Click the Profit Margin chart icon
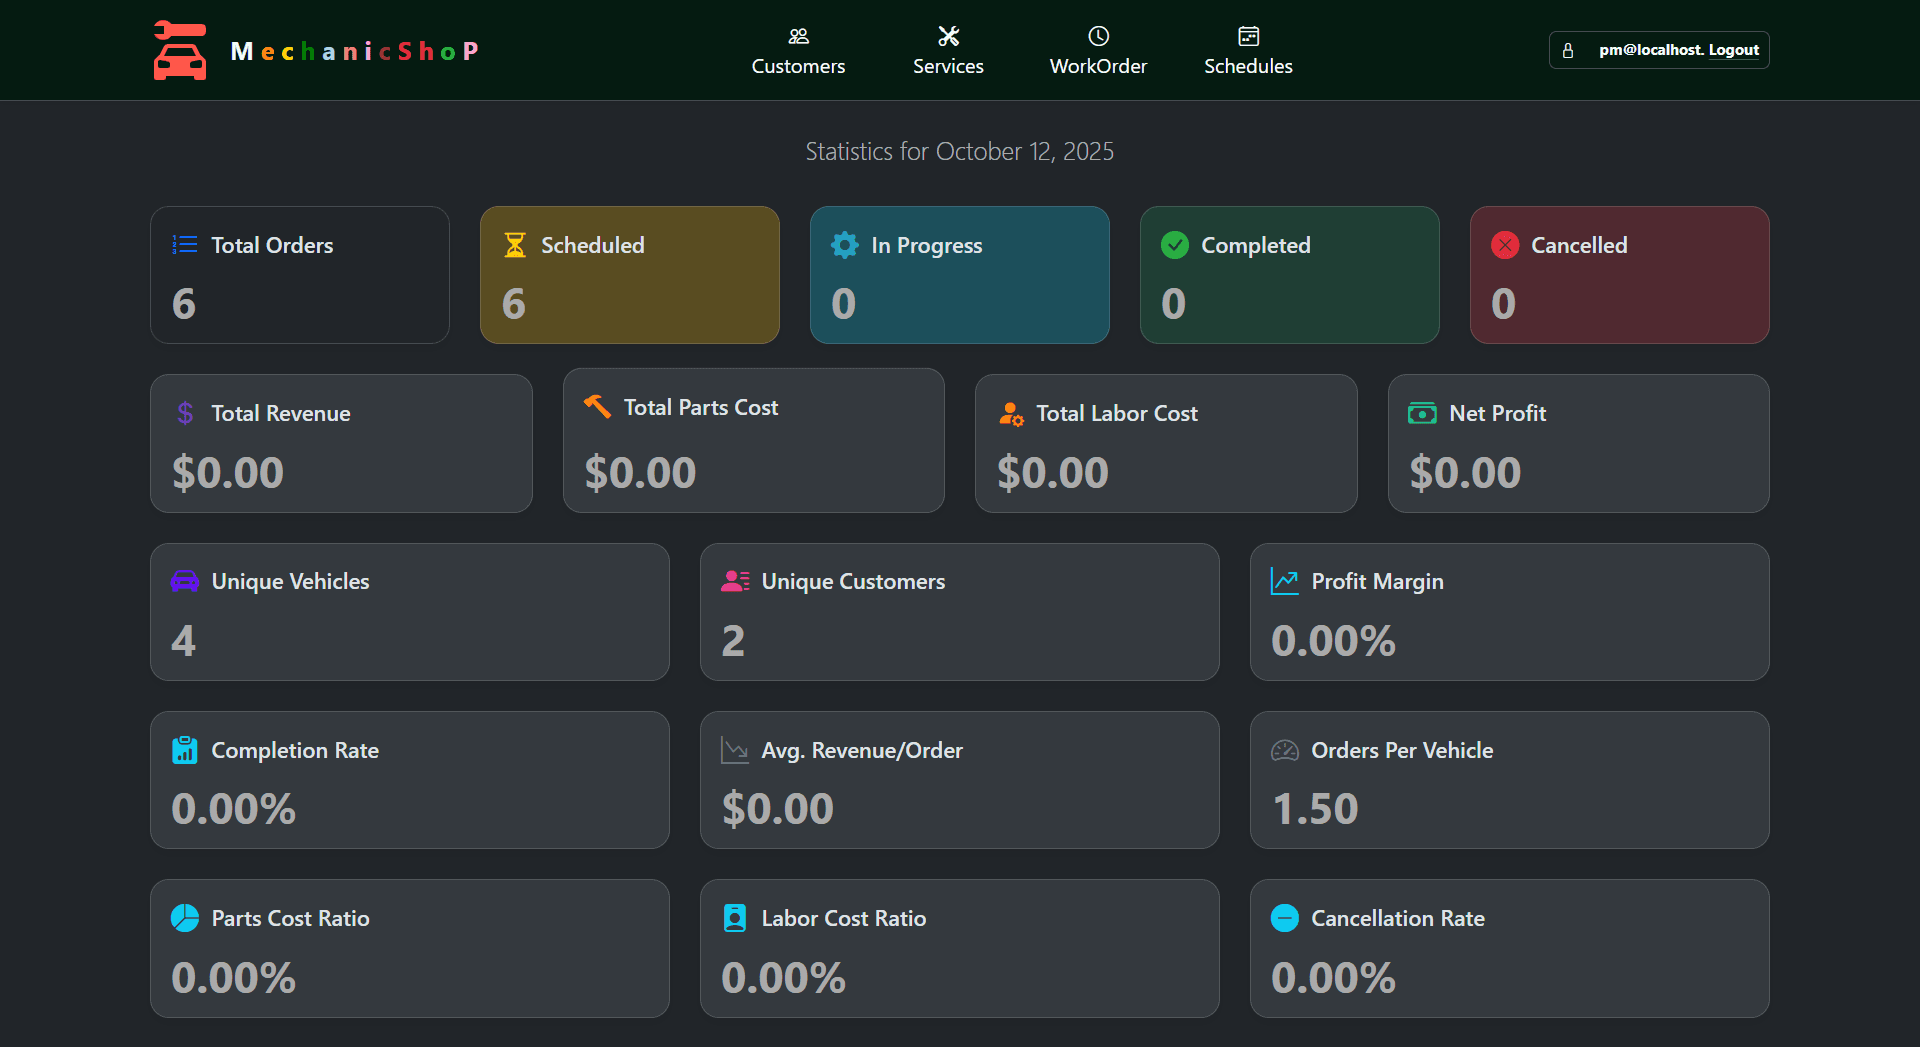Screen dimensions: 1920x1047 coord(1284,581)
